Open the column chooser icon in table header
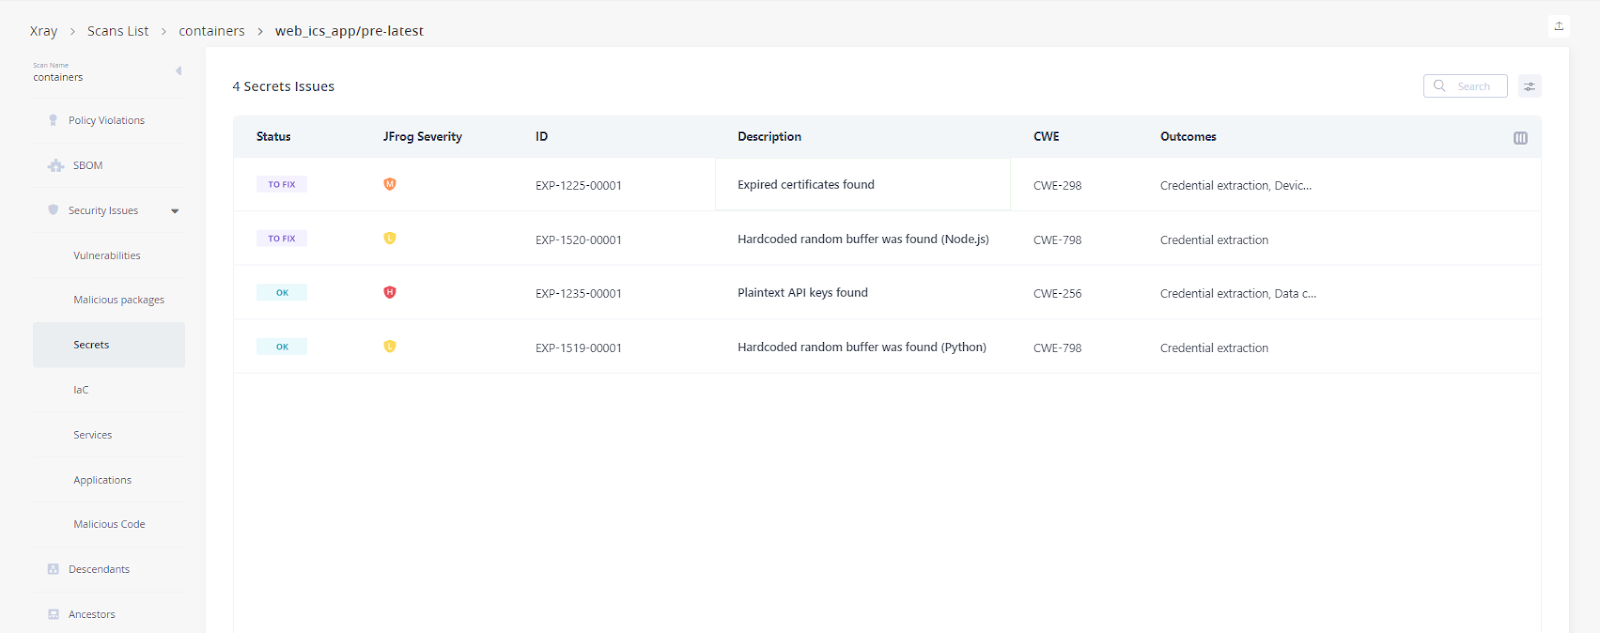The image size is (1600, 633). pos(1520,138)
